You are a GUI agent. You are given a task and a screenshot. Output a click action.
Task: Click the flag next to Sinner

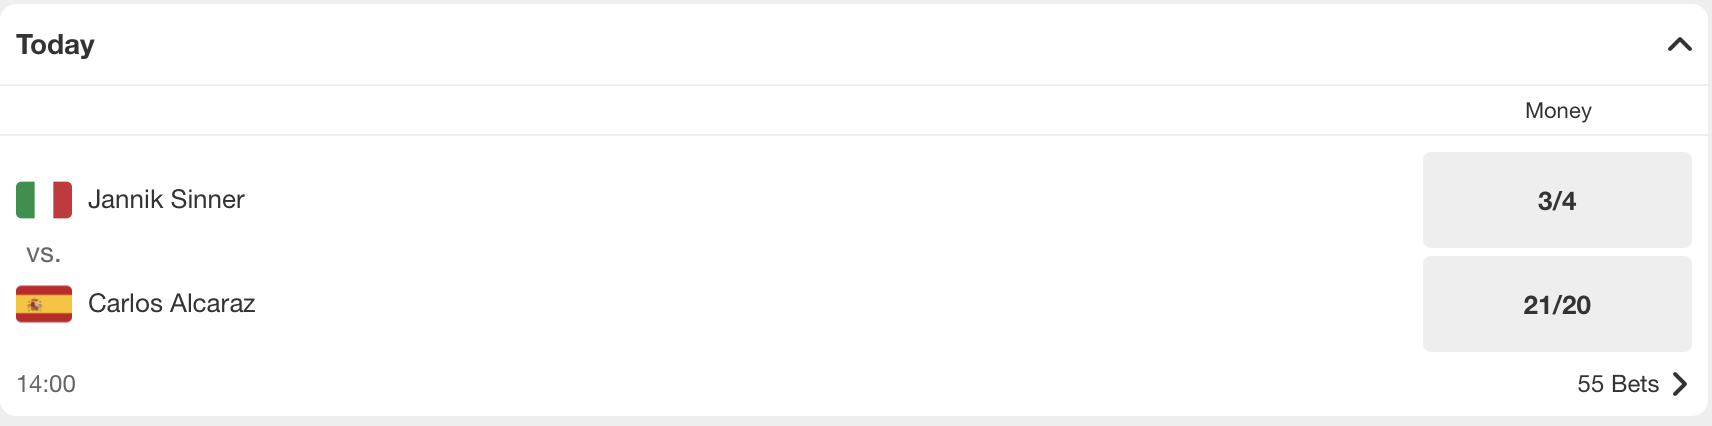click(44, 199)
